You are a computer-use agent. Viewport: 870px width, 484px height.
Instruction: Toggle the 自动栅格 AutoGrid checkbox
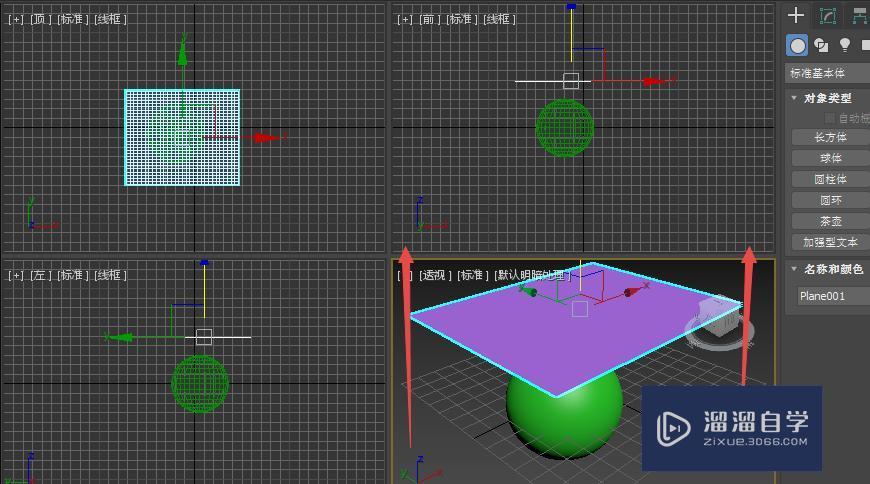coord(830,118)
